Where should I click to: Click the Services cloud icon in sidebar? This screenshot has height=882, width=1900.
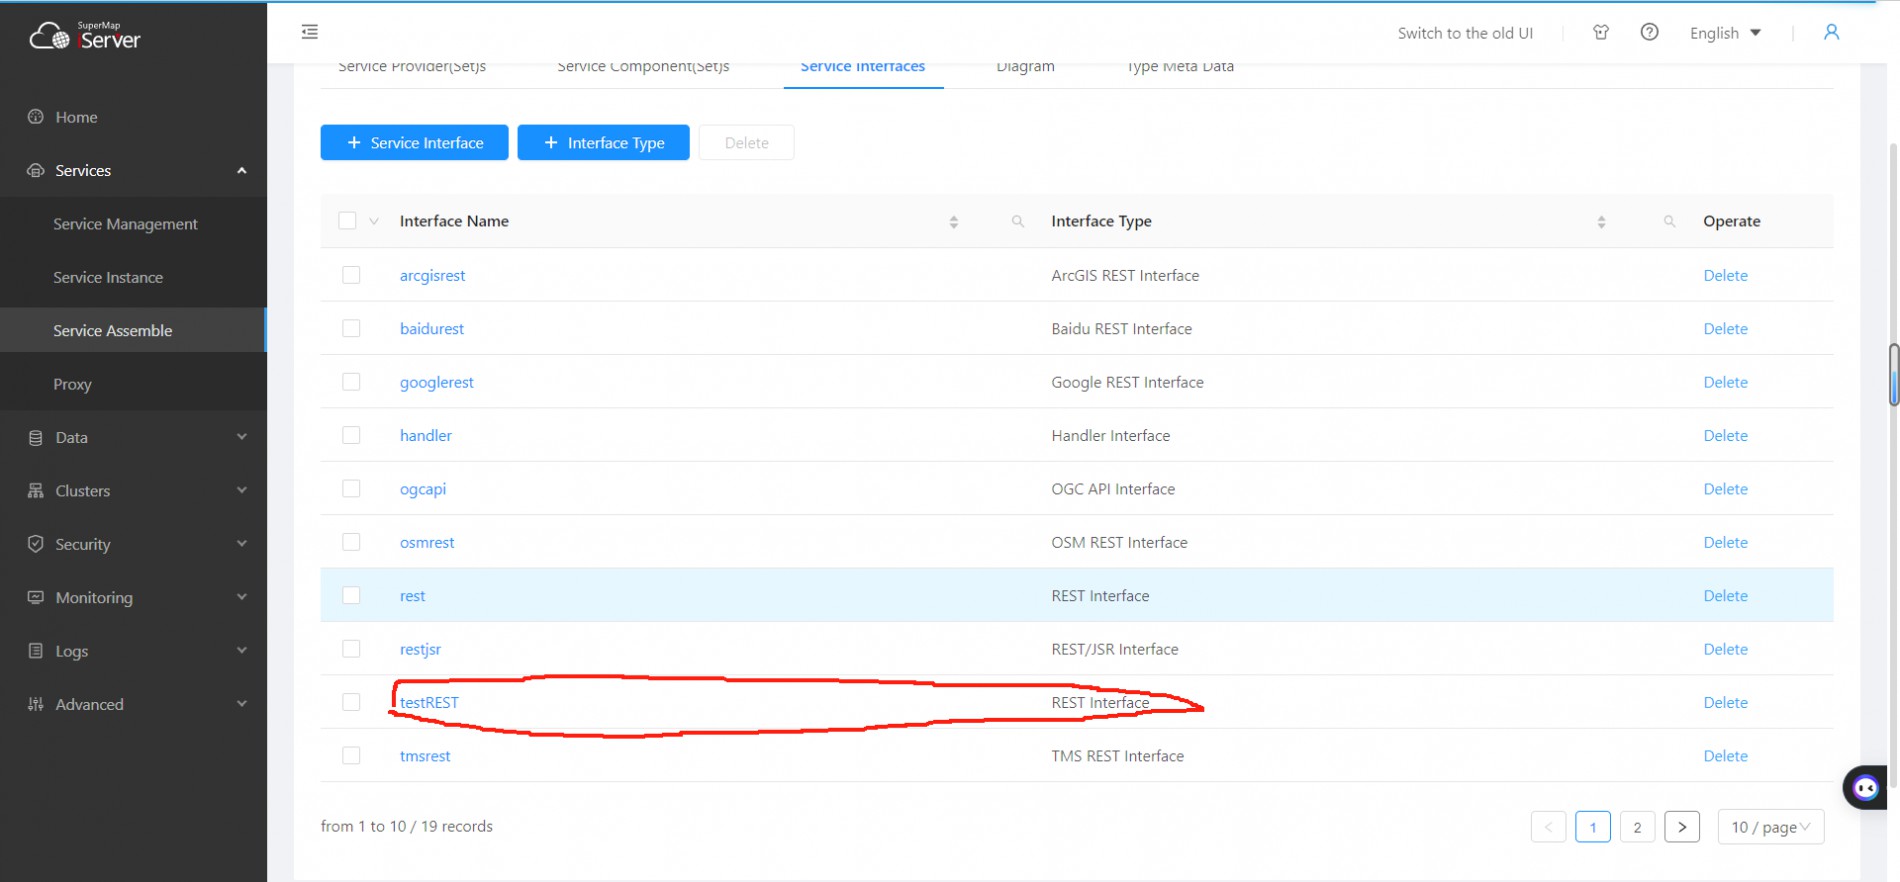[36, 170]
